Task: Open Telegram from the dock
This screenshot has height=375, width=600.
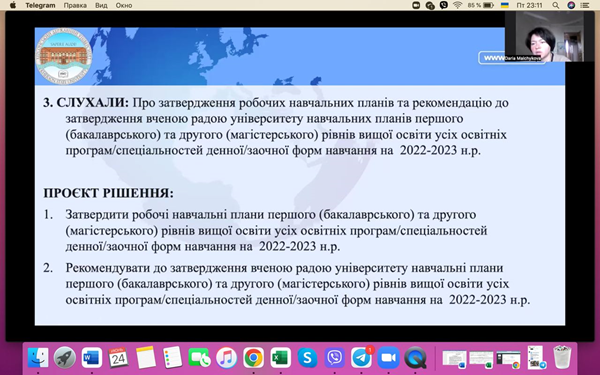Action: tap(361, 358)
